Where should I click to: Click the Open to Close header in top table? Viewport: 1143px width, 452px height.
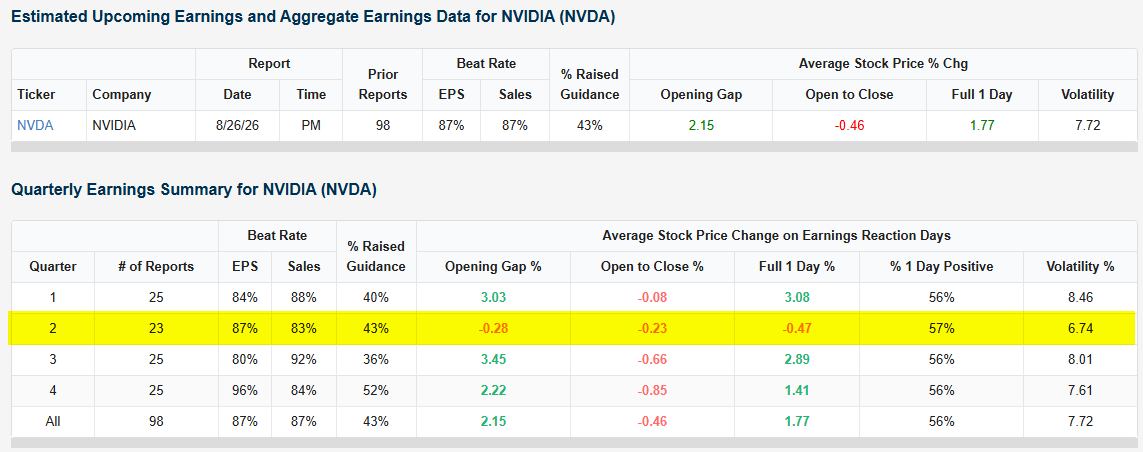point(849,95)
